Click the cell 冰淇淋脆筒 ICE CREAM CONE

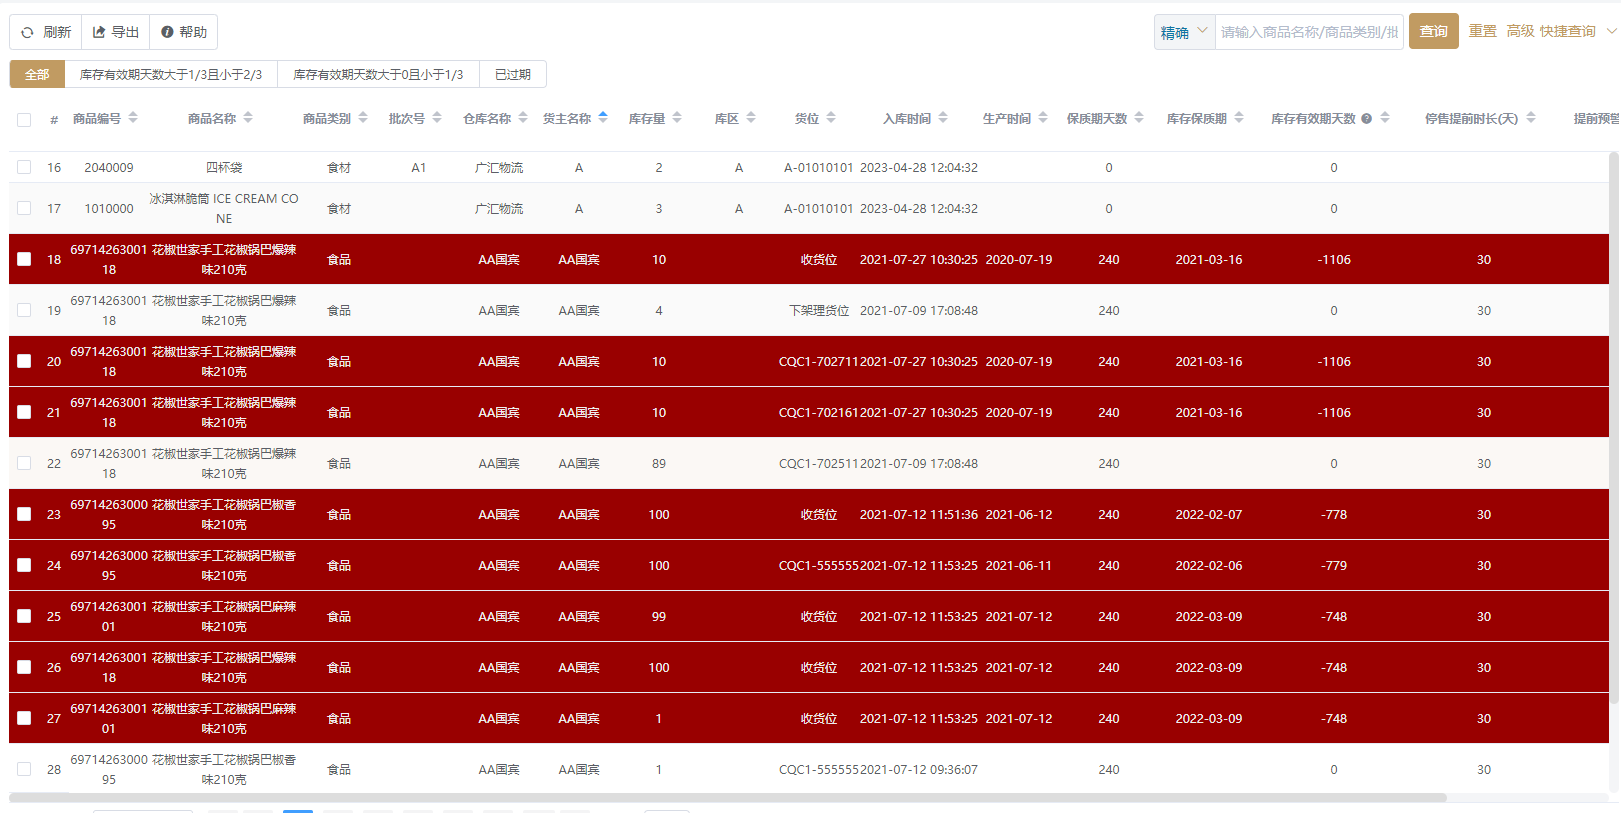click(x=224, y=208)
